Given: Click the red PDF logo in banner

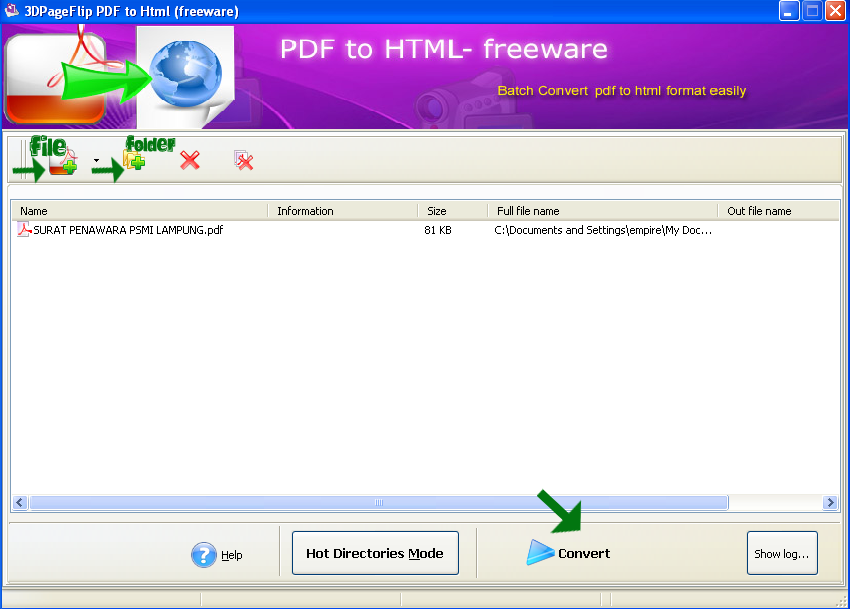Looking at the screenshot, I should [x=56, y=78].
